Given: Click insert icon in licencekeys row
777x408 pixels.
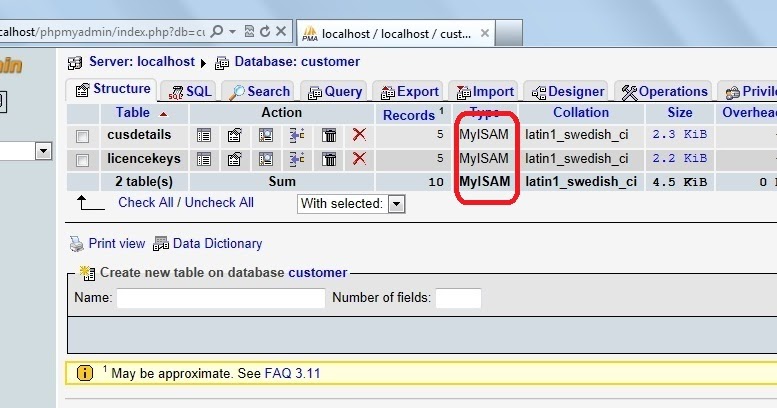Looking at the screenshot, I should coord(297,159).
